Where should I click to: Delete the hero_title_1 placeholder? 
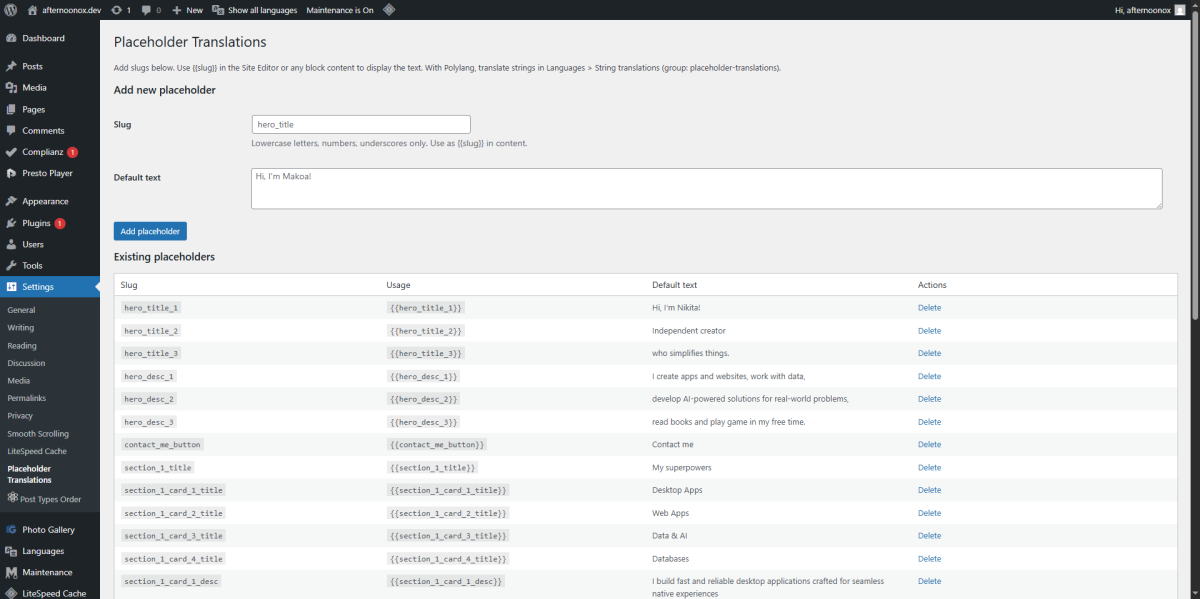pyautogui.click(x=929, y=308)
